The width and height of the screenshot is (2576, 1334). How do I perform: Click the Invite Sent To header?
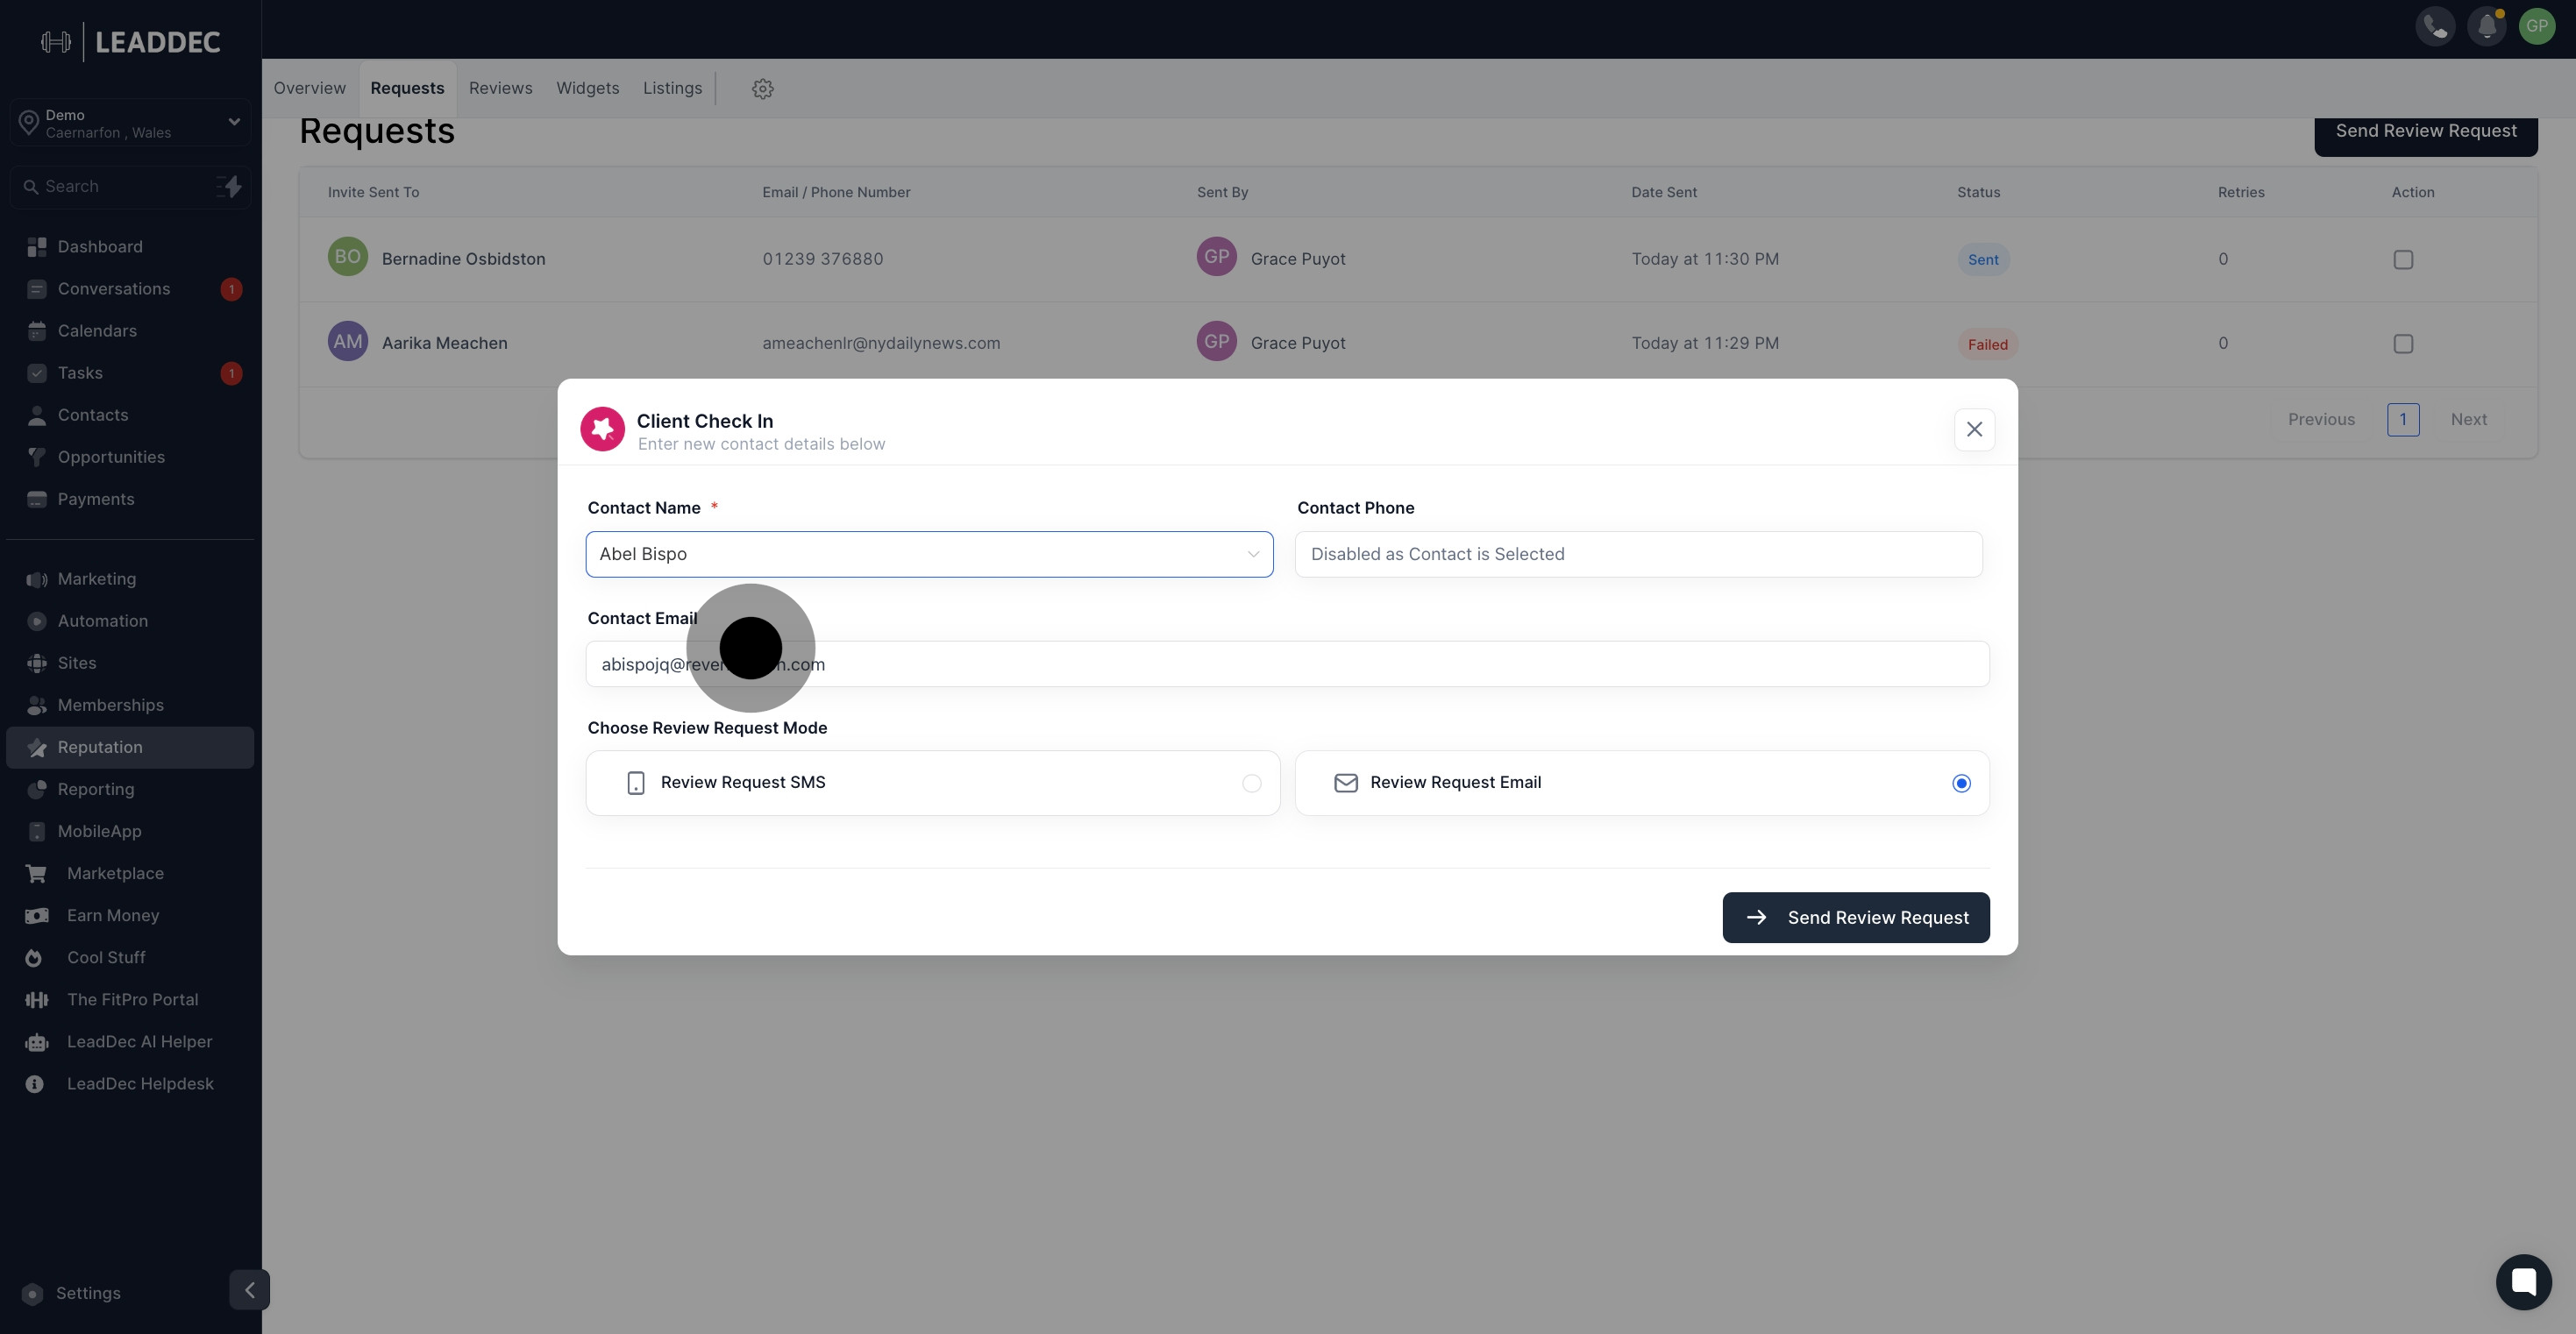(373, 192)
